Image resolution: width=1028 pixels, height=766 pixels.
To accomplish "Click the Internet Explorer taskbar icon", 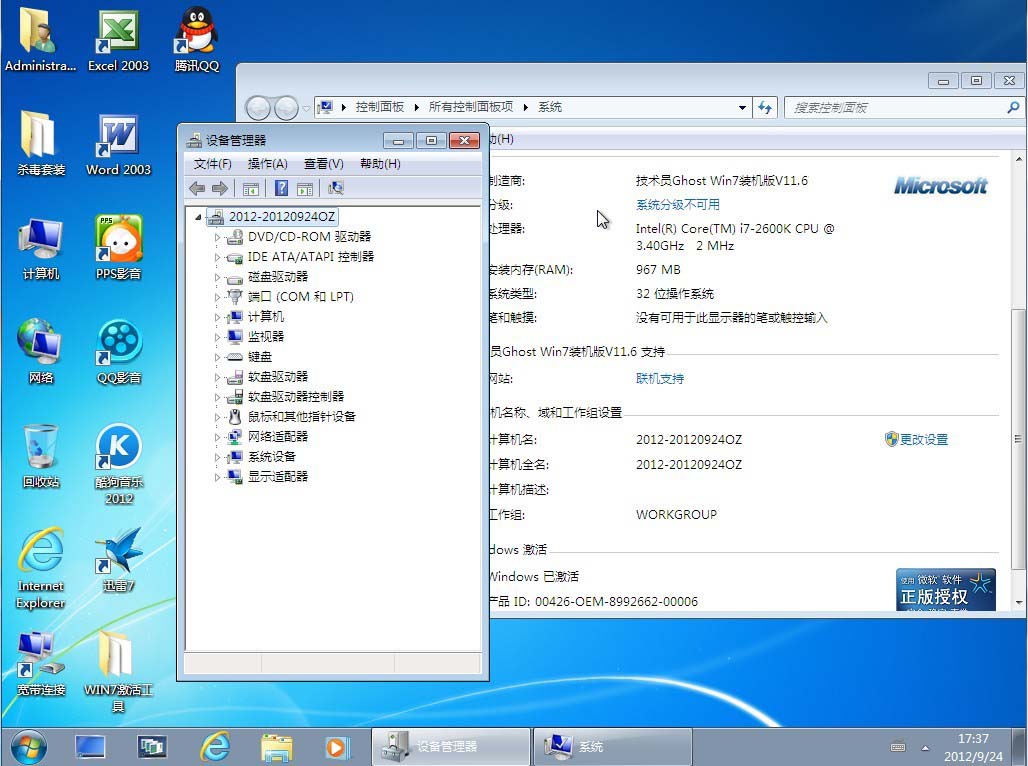I will (x=215, y=747).
